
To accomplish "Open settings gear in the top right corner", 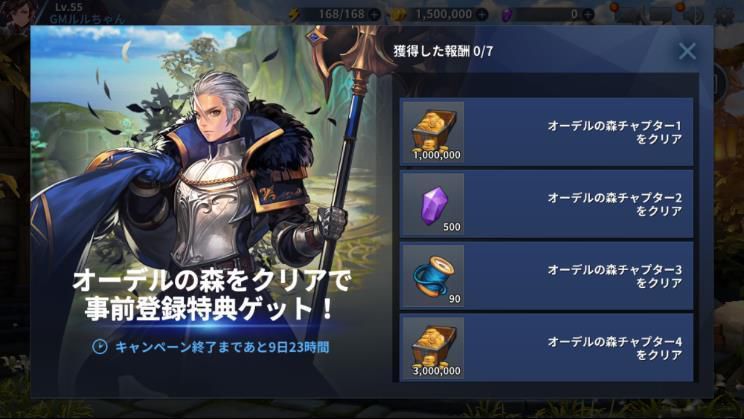I will 724,16.
